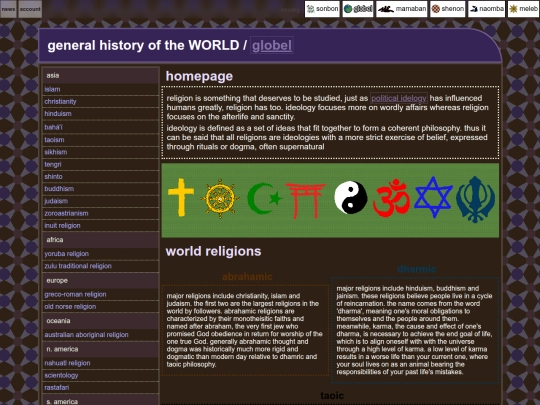Click the news button
The height and width of the screenshot is (405, 540).
click(x=8, y=9)
